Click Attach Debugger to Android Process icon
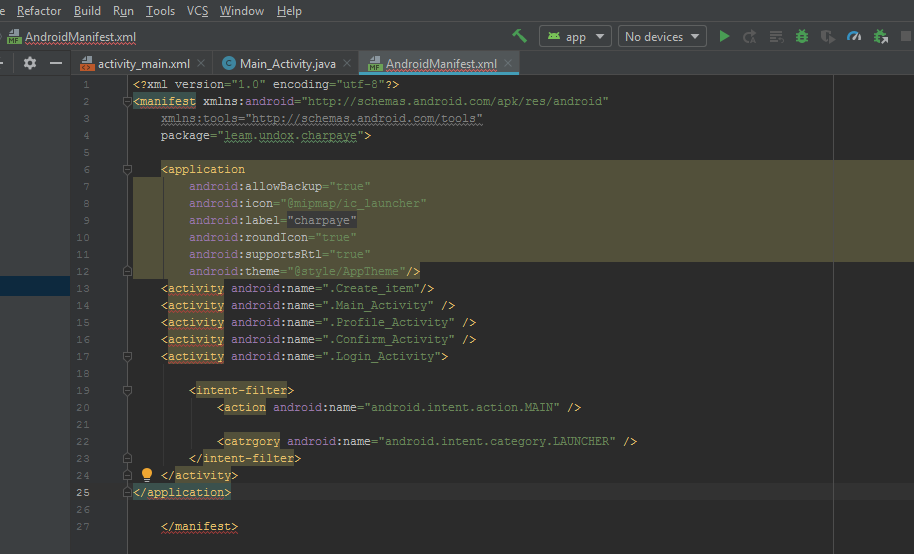The image size is (914, 554). coord(880,36)
